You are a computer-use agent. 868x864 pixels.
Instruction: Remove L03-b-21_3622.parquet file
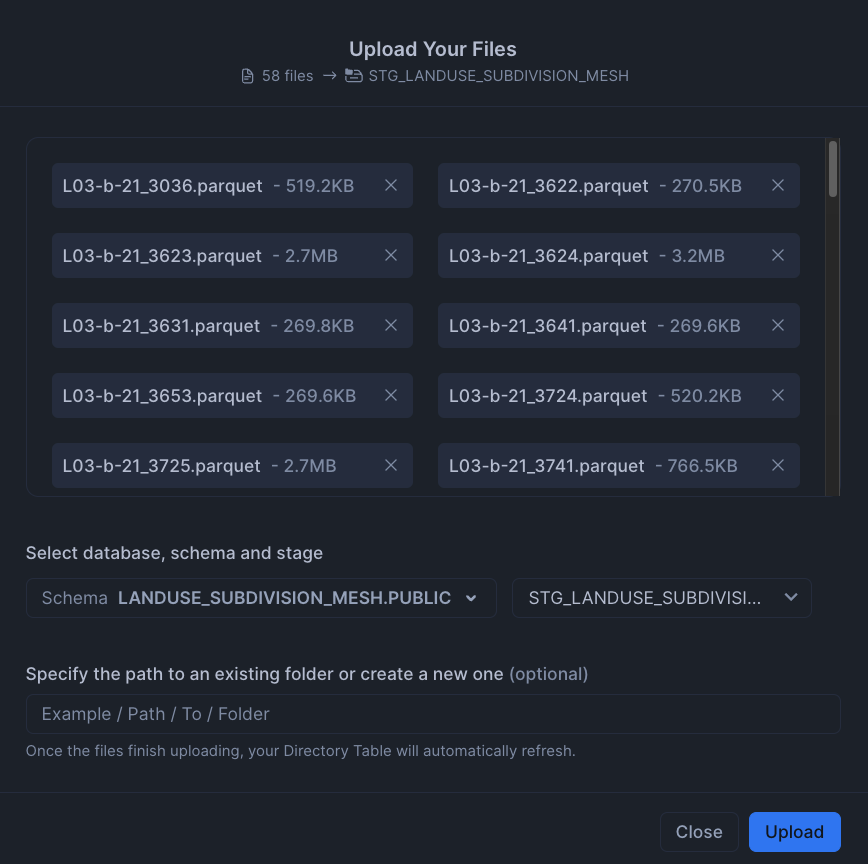pos(778,185)
